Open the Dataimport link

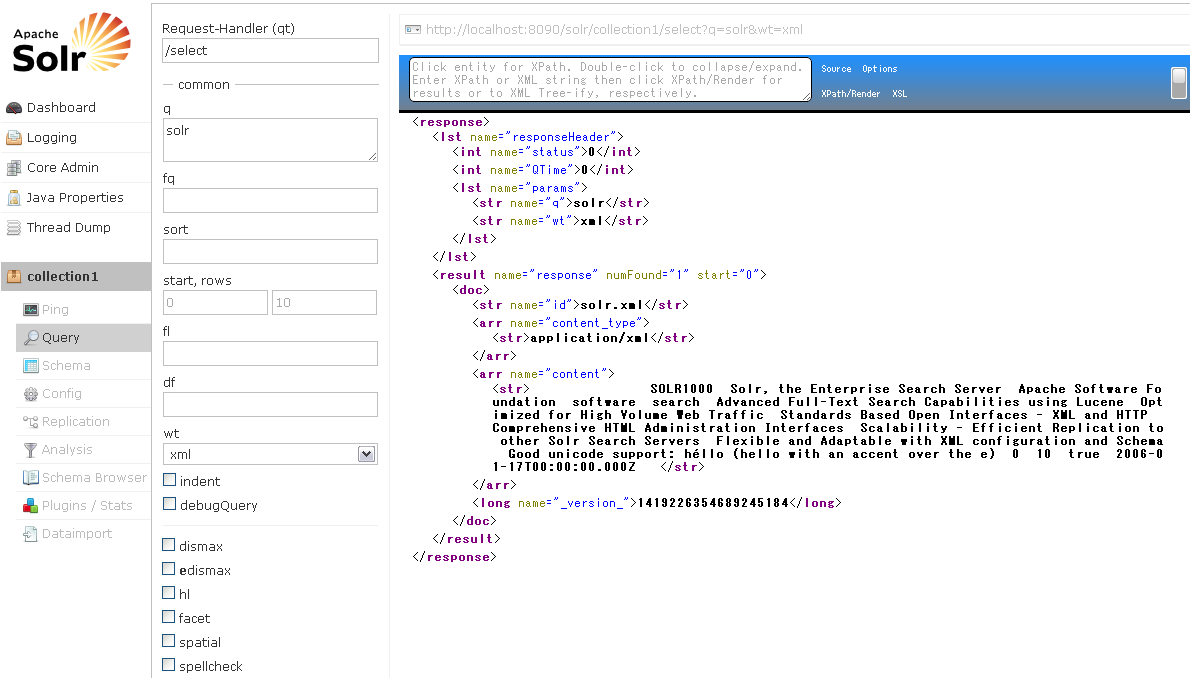[x=77, y=534]
